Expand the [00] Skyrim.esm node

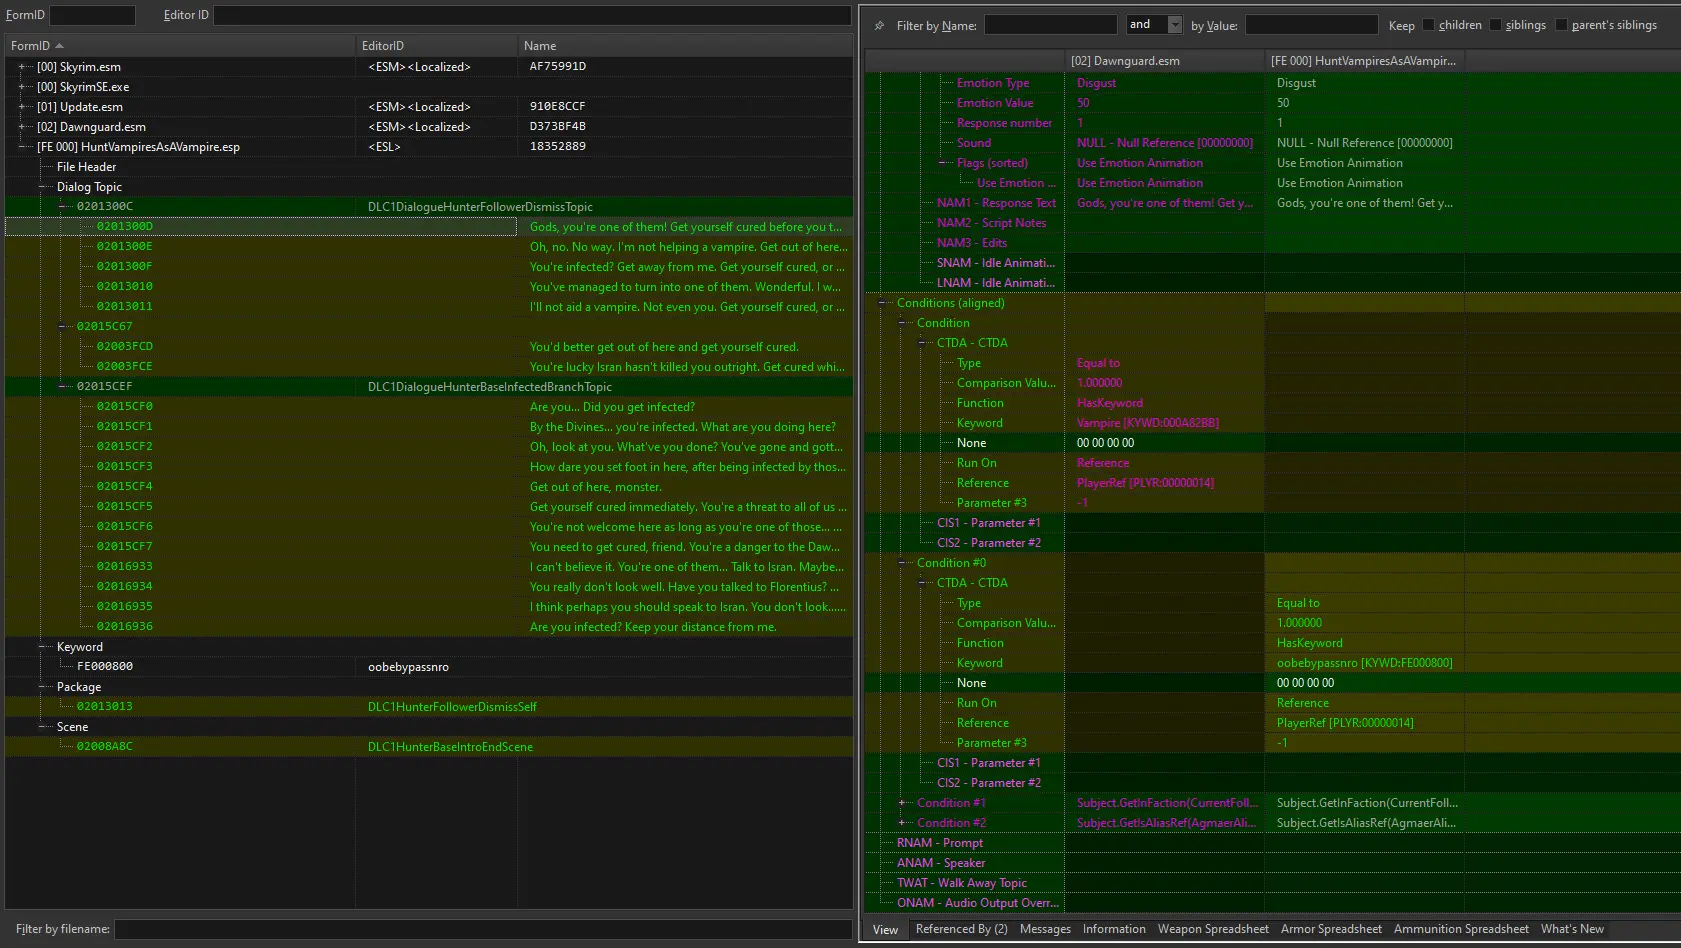[21, 67]
